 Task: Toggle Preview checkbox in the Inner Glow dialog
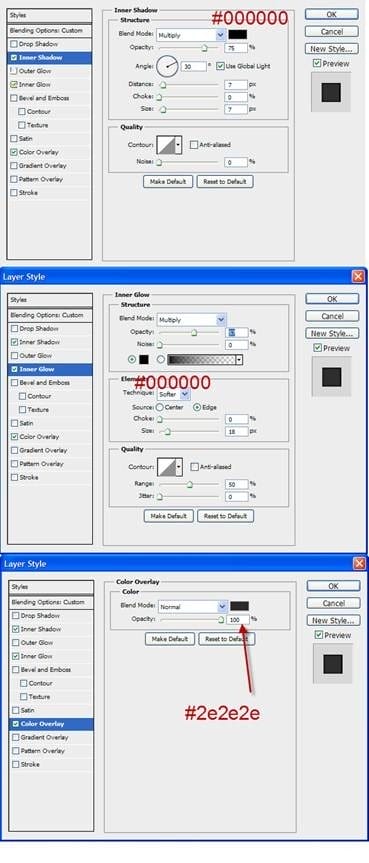coord(317,348)
